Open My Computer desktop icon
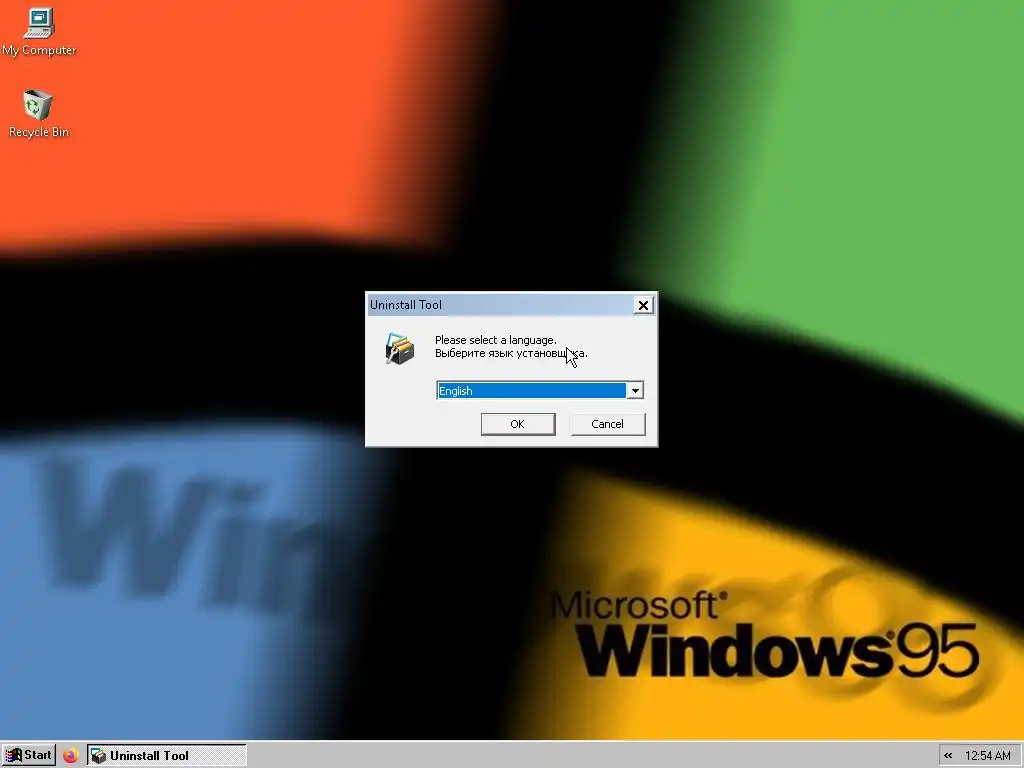Screen dimensions: 1024x768 coord(39,31)
